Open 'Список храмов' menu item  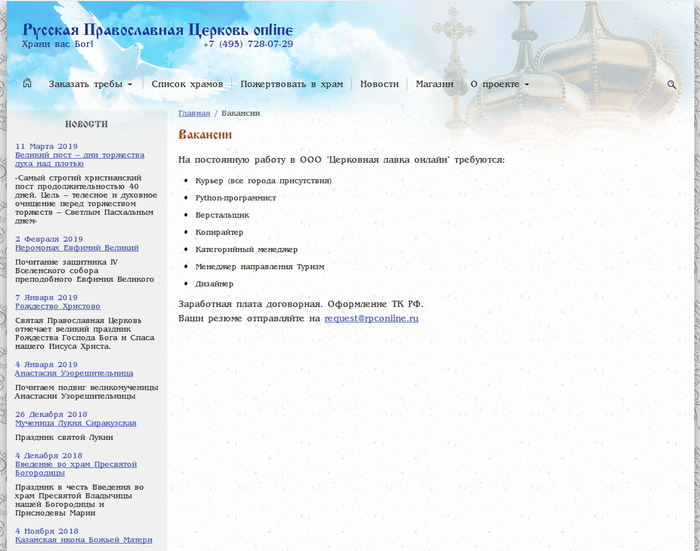pyautogui.click(x=186, y=85)
